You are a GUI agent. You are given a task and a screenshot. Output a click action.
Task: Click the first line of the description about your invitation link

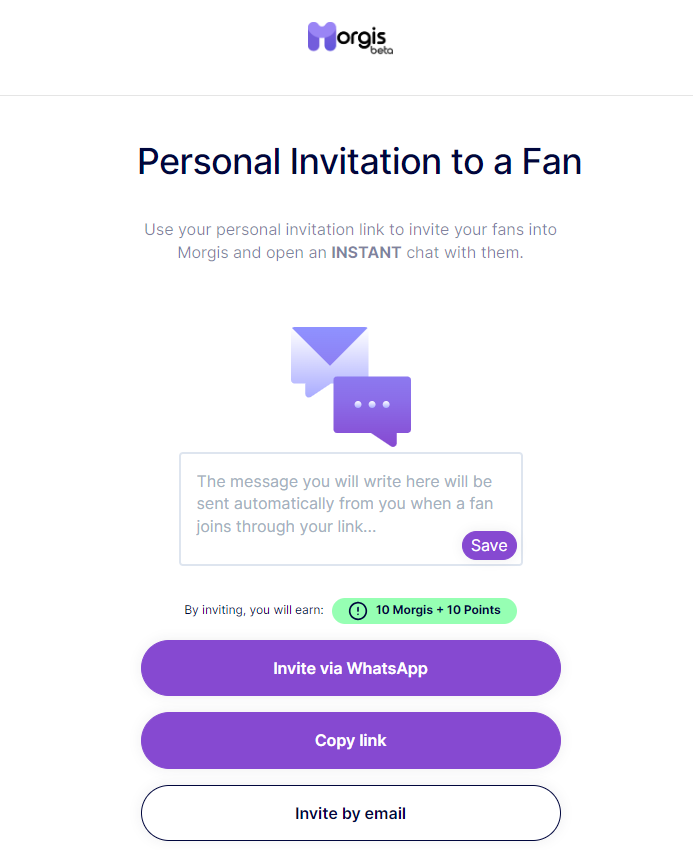[350, 230]
